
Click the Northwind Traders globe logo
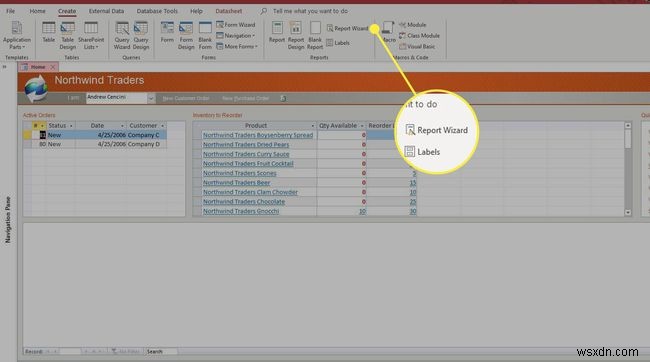(x=36, y=89)
